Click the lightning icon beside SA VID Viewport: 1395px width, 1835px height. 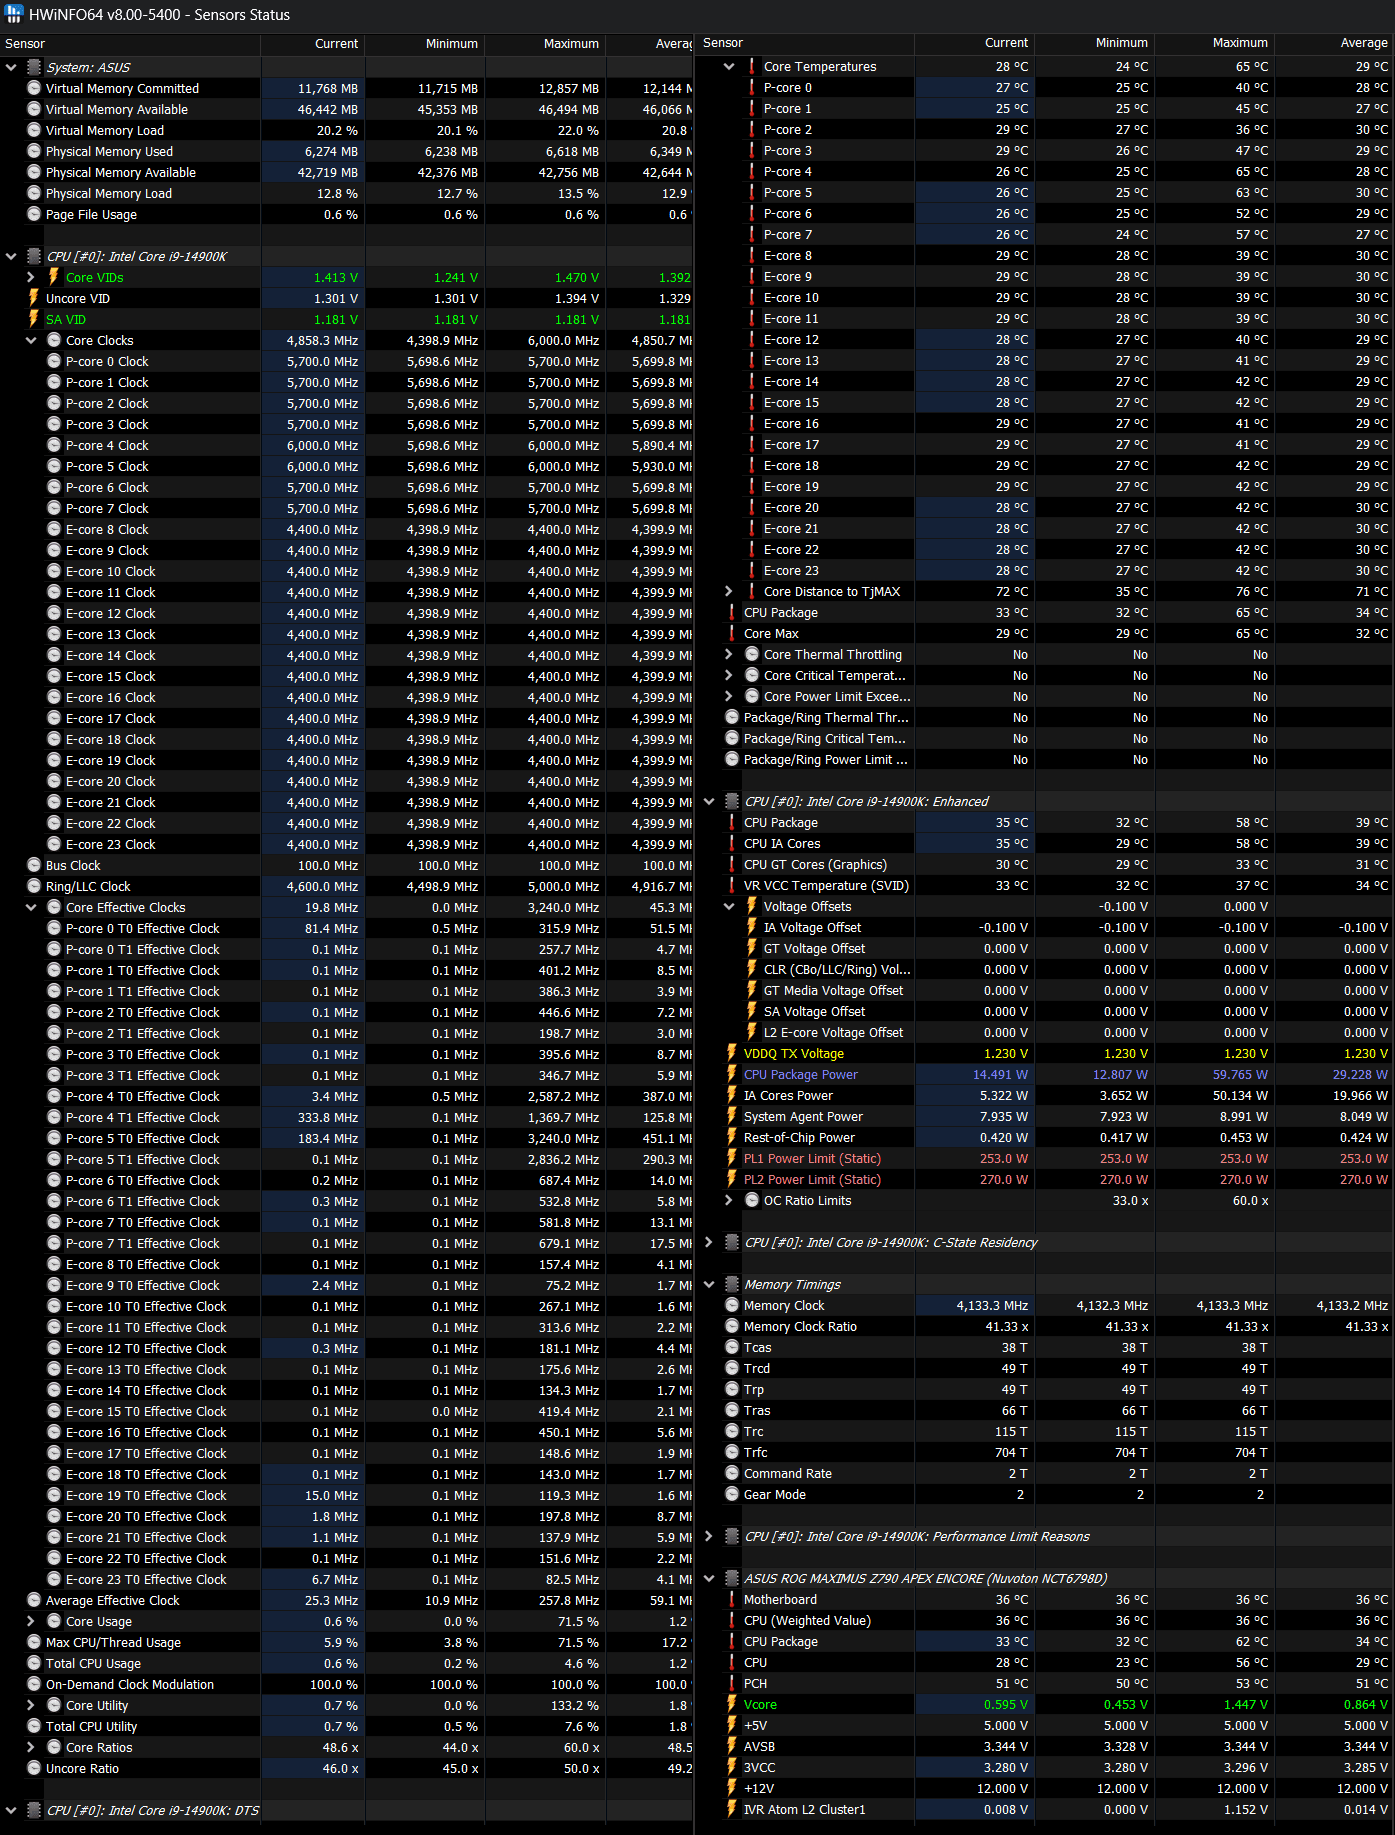point(34,319)
